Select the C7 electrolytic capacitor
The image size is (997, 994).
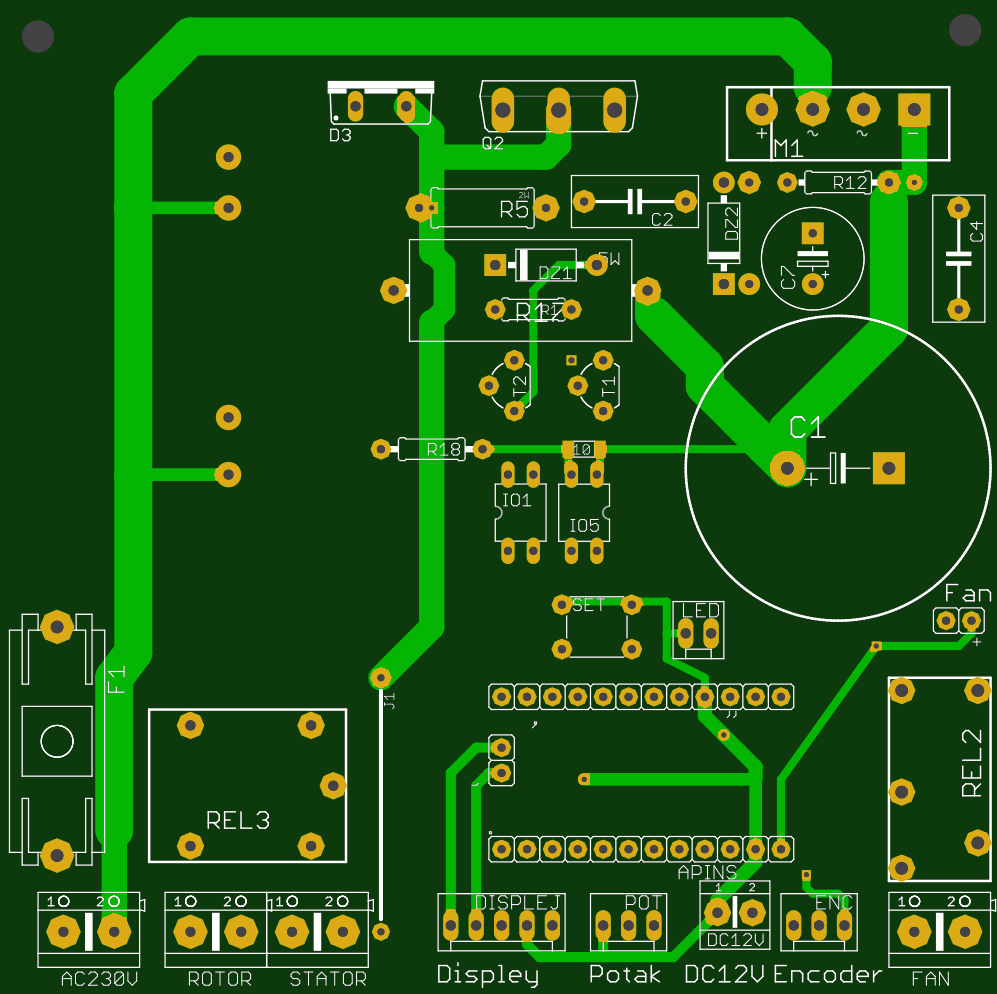click(811, 258)
